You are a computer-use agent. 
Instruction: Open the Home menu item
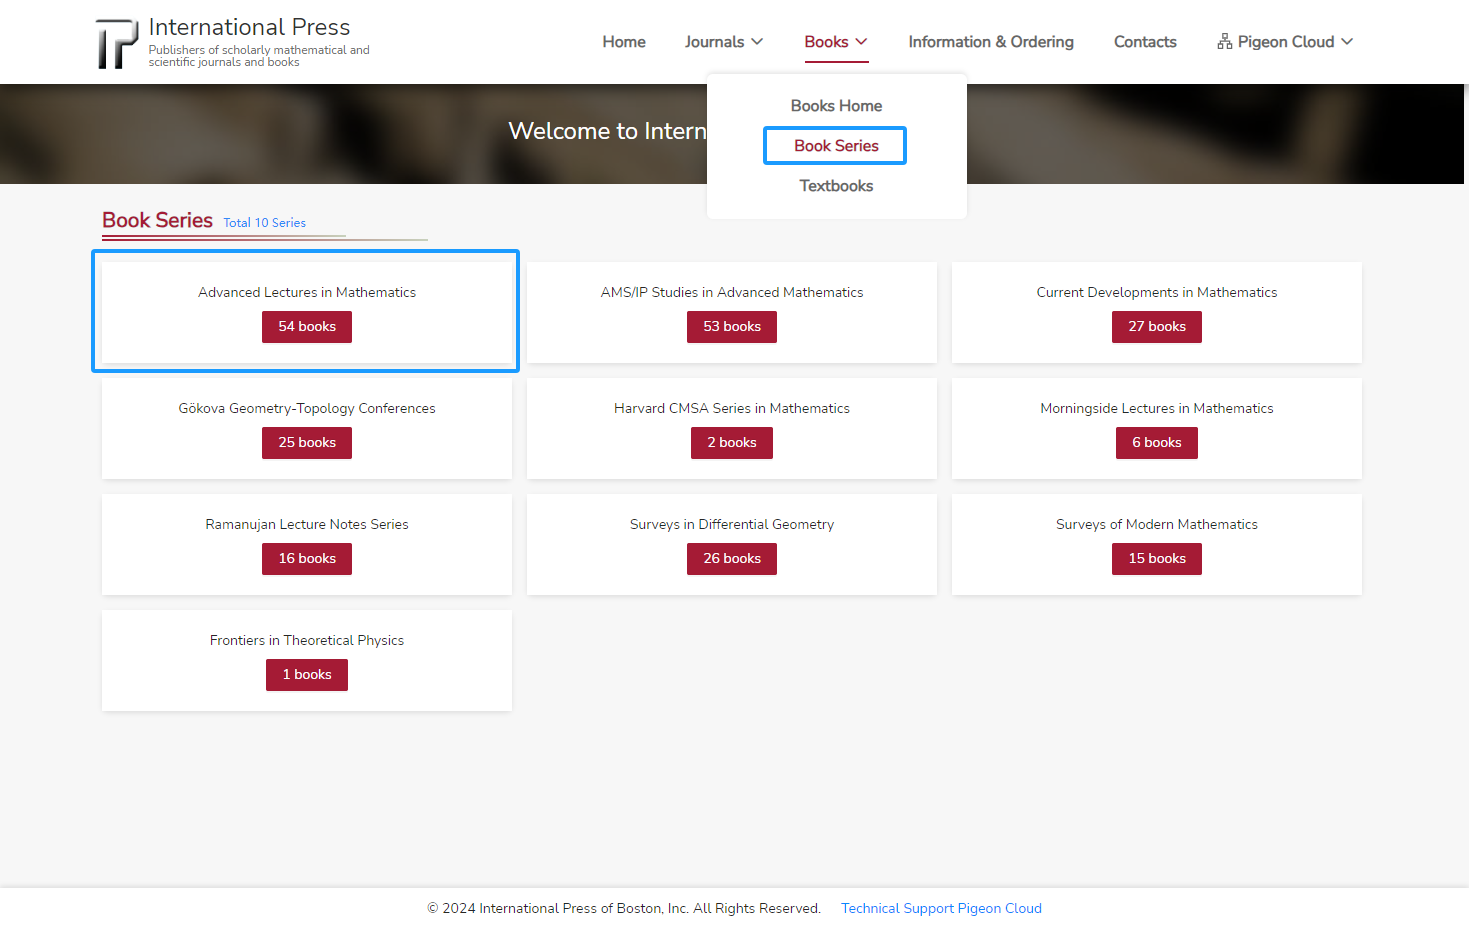tap(624, 42)
